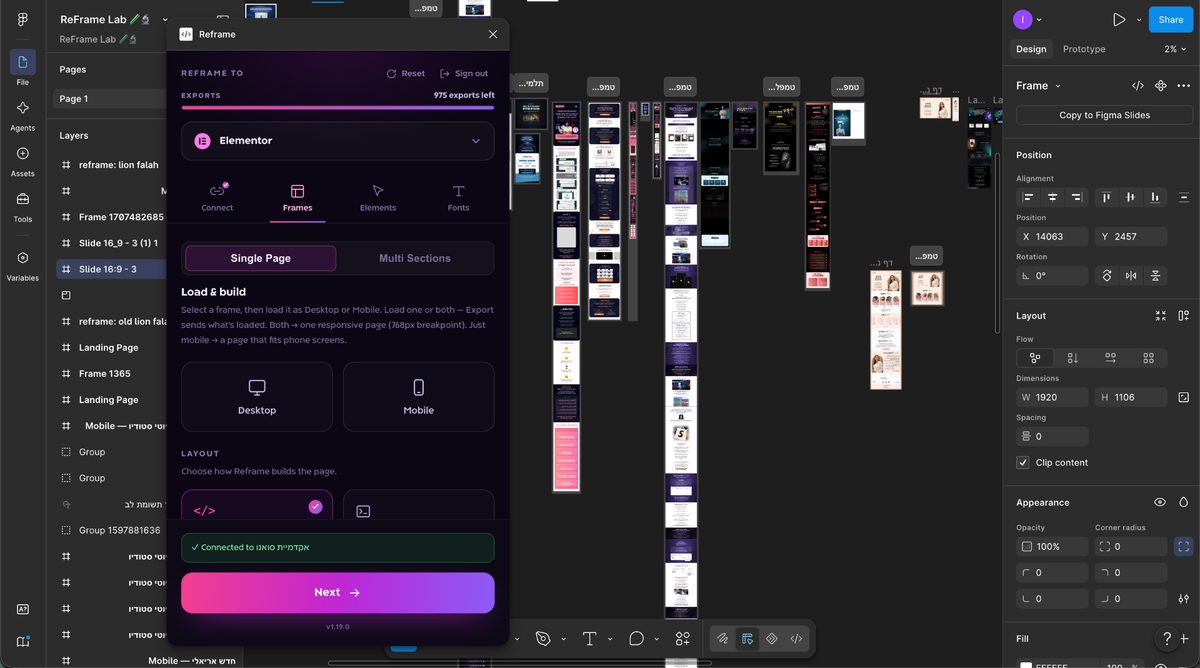
Task: Open the user avatar dropdown
Action: [1027, 20]
